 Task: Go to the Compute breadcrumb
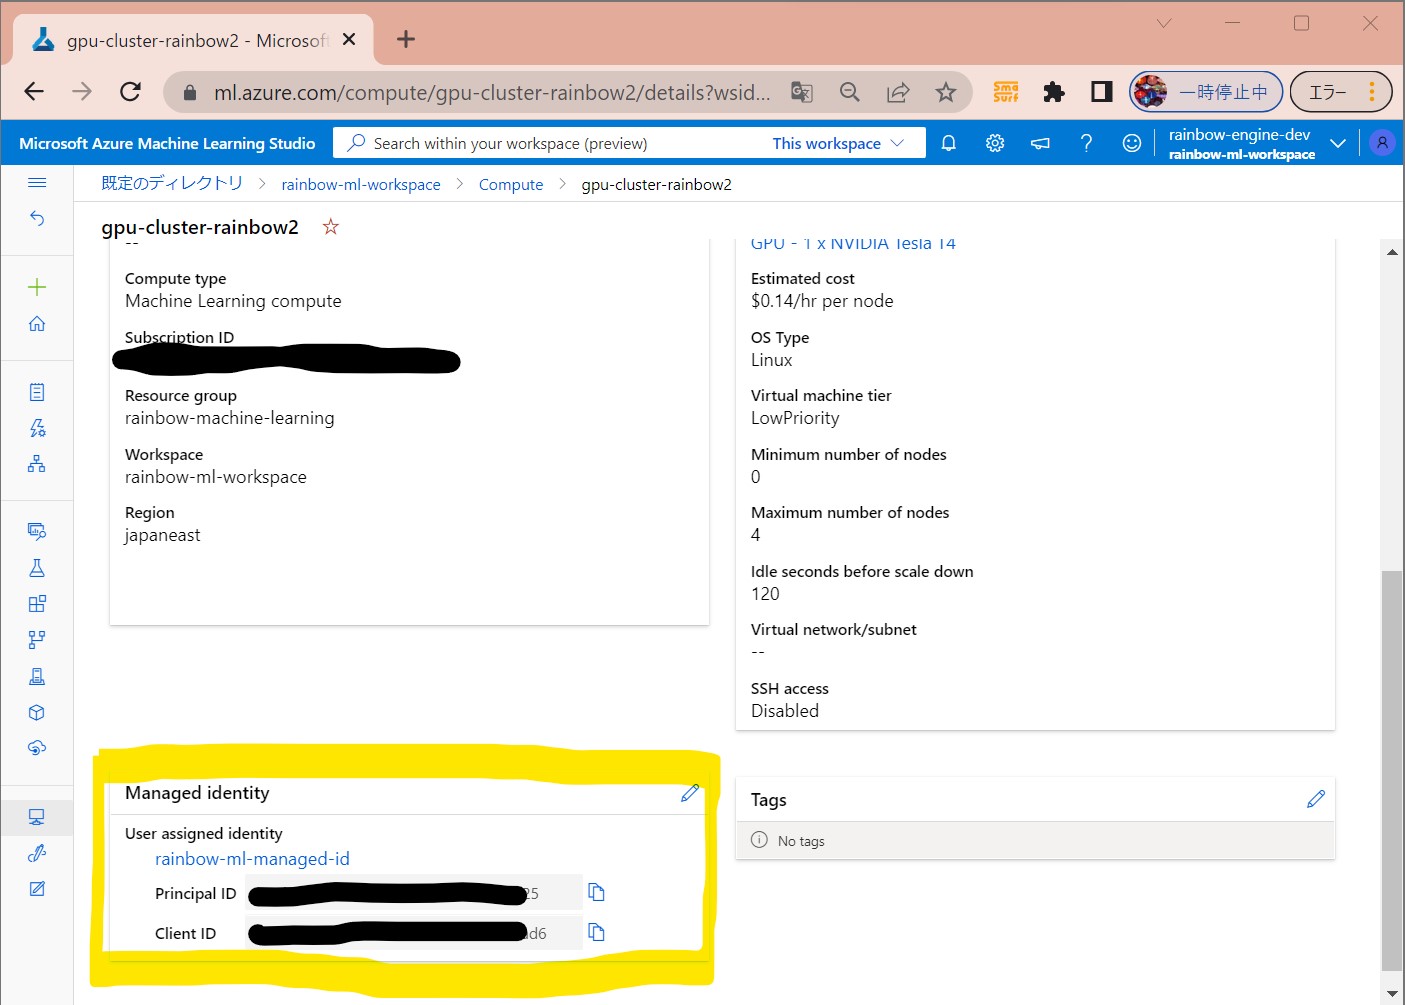click(511, 184)
